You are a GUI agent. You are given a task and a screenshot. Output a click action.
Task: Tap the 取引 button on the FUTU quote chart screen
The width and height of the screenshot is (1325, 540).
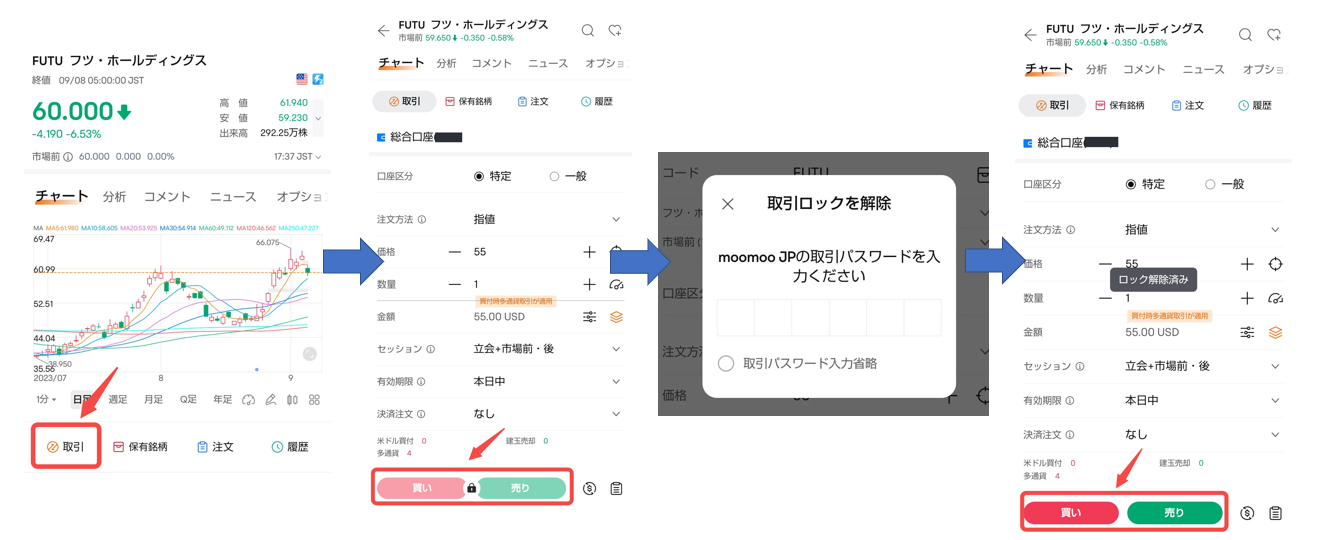[x=66, y=447]
